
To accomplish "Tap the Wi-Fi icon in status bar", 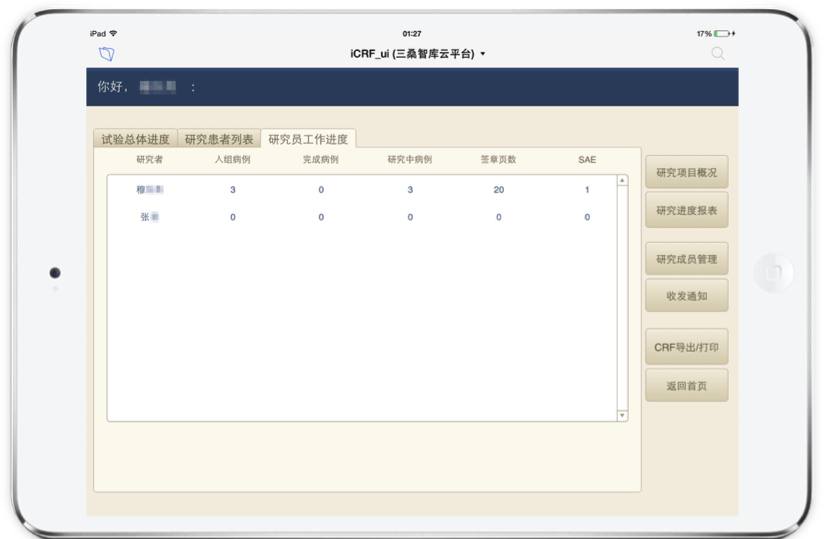I will pos(113,34).
